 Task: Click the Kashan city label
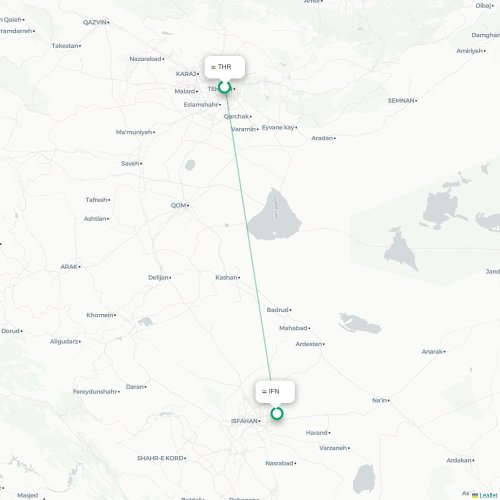tap(226, 277)
